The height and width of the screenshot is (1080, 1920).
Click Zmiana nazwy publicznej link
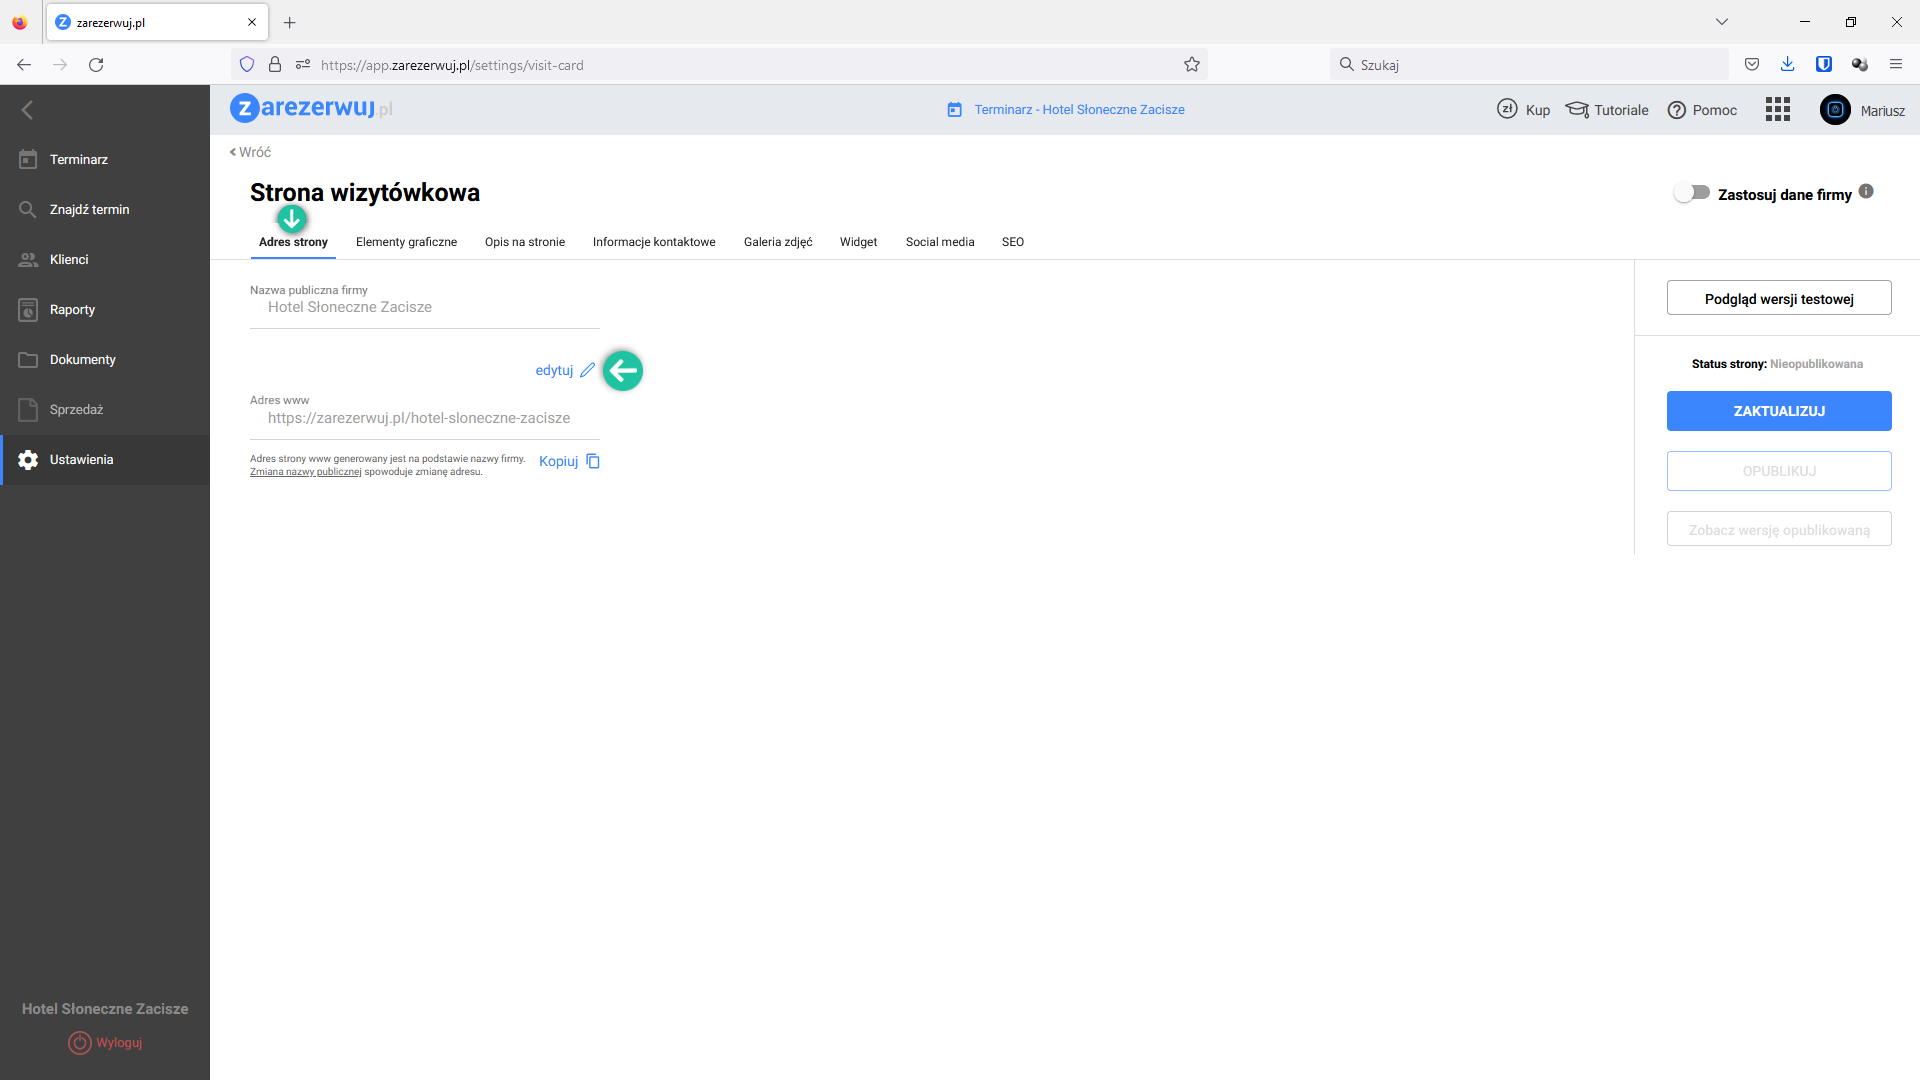(x=305, y=472)
